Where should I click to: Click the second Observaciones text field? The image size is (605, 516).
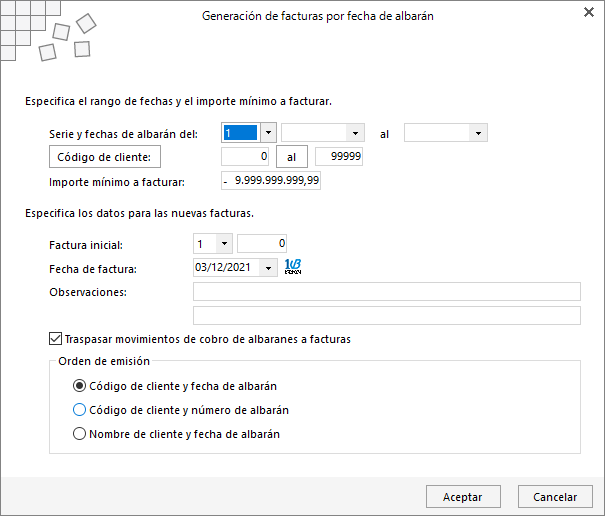pos(387,315)
